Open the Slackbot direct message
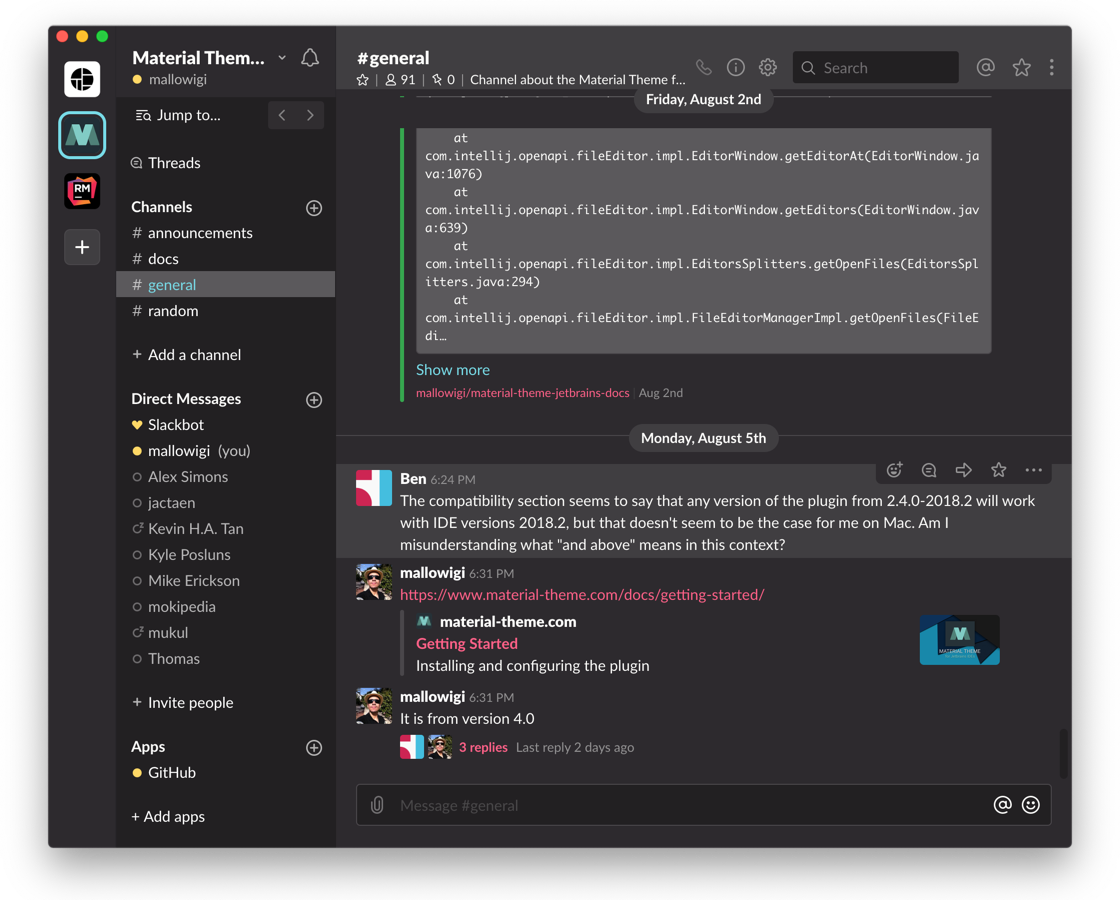This screenshot has width=1120, height=900. pyautogui.click(x=225, y=424)
